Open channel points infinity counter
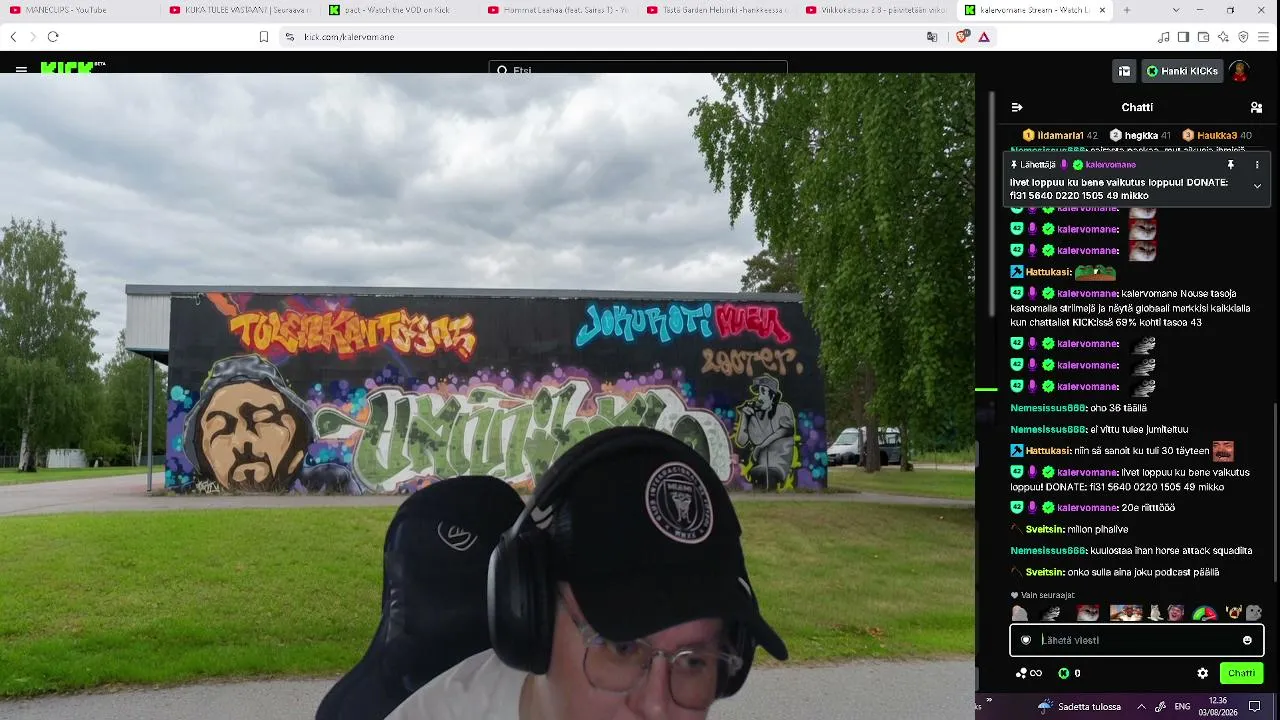 (x=1029, y=673)
